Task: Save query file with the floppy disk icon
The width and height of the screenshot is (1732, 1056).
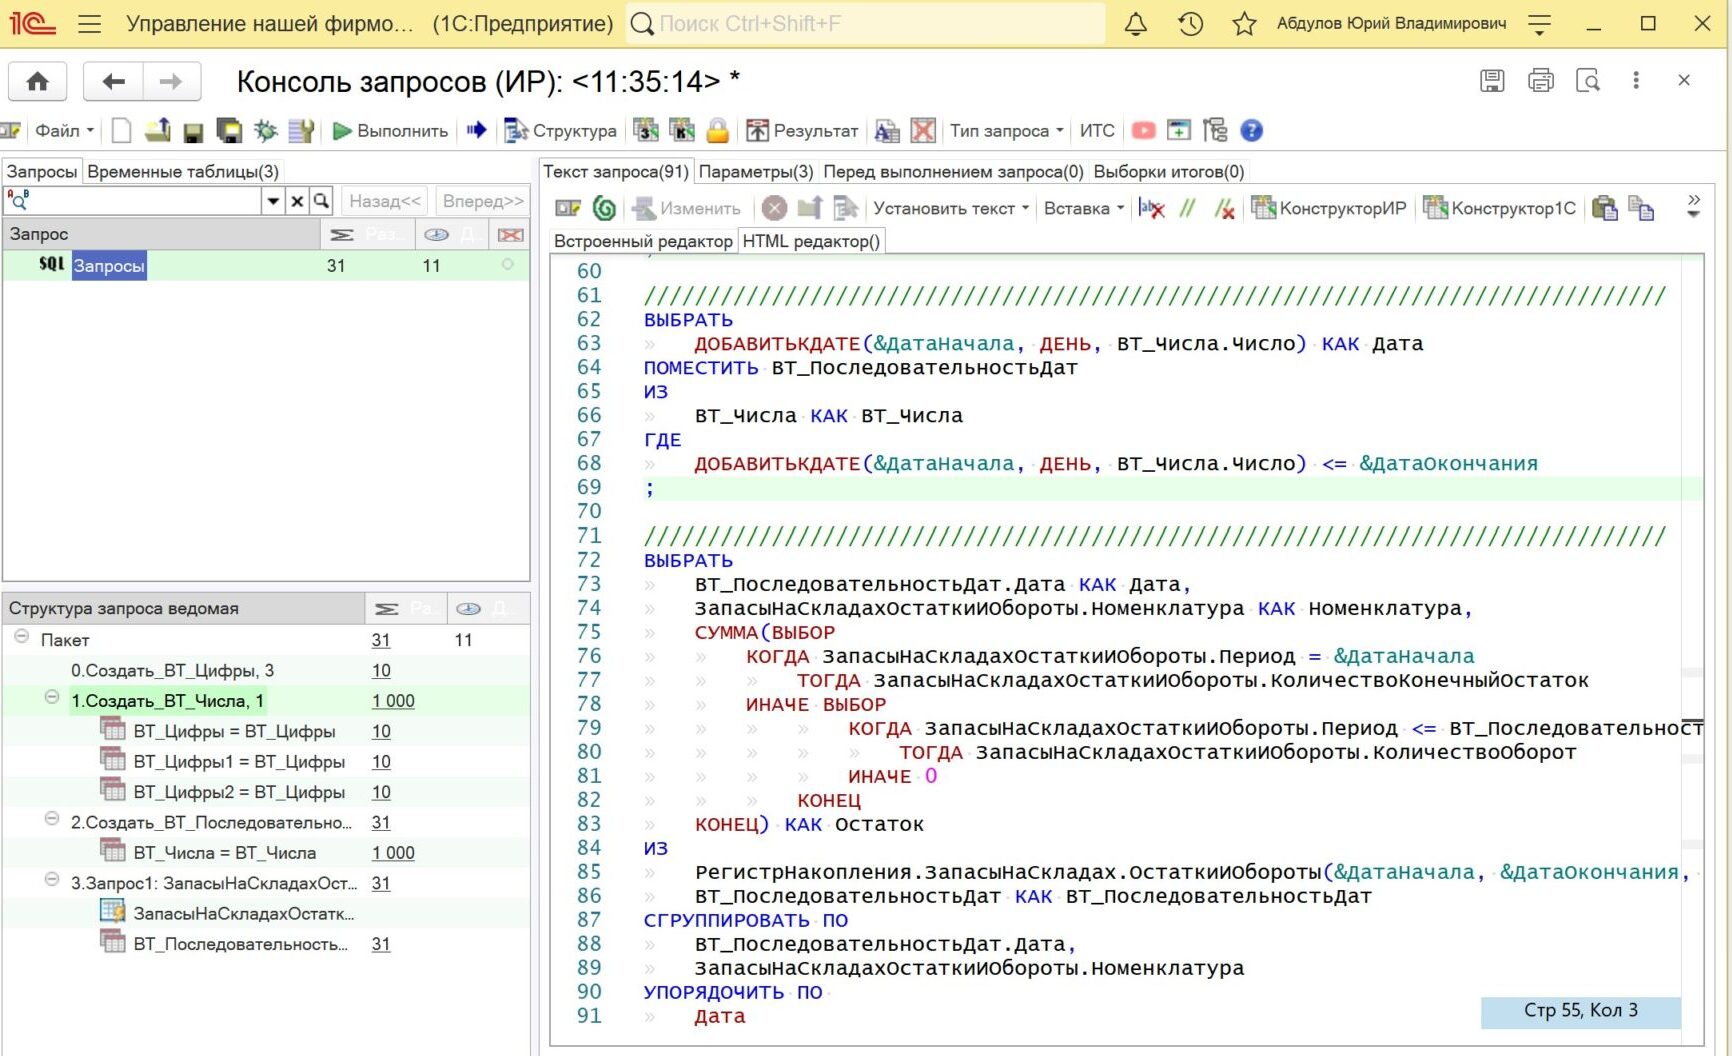Action: click(194, 131)
